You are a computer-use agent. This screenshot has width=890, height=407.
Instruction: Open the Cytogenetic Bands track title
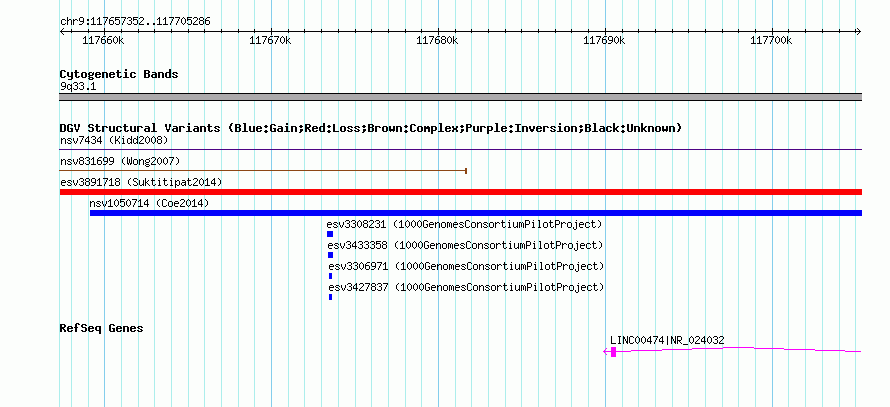(119, 74)
